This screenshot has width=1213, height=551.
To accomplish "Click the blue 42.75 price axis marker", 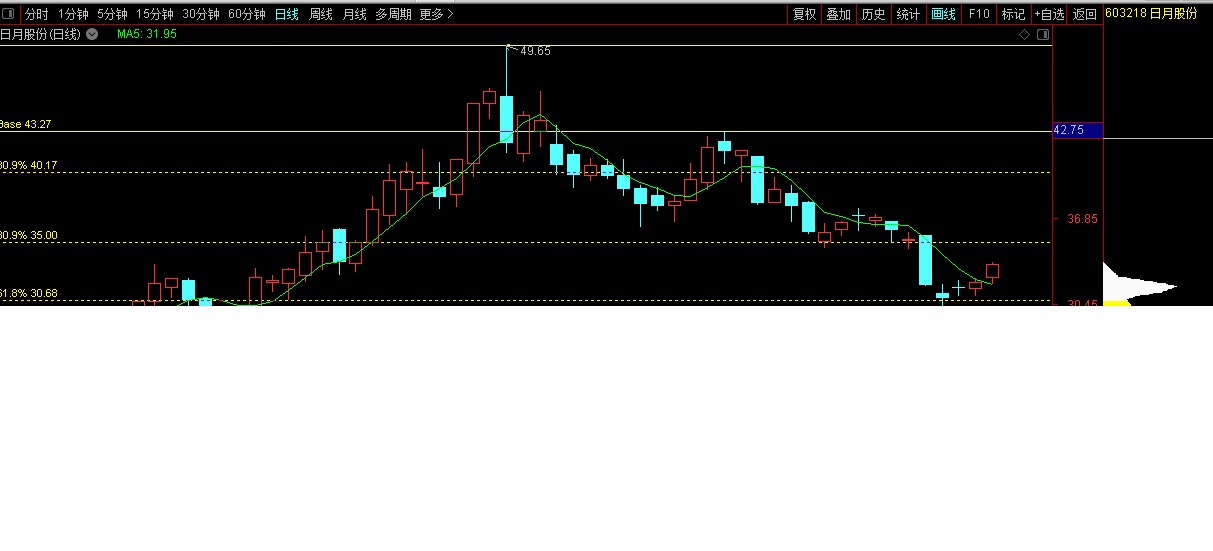I will pos(1077,130).
